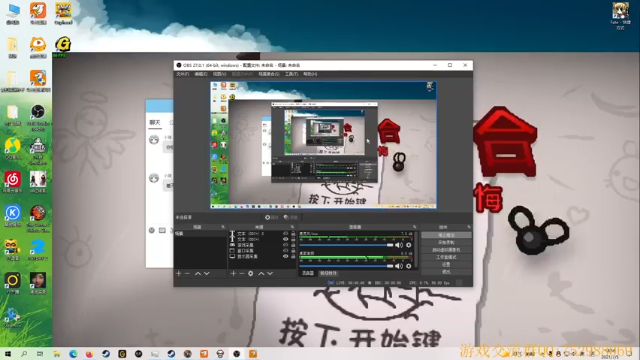Open the OBS Studio desktop shortcut

click(x=38, y=117)
